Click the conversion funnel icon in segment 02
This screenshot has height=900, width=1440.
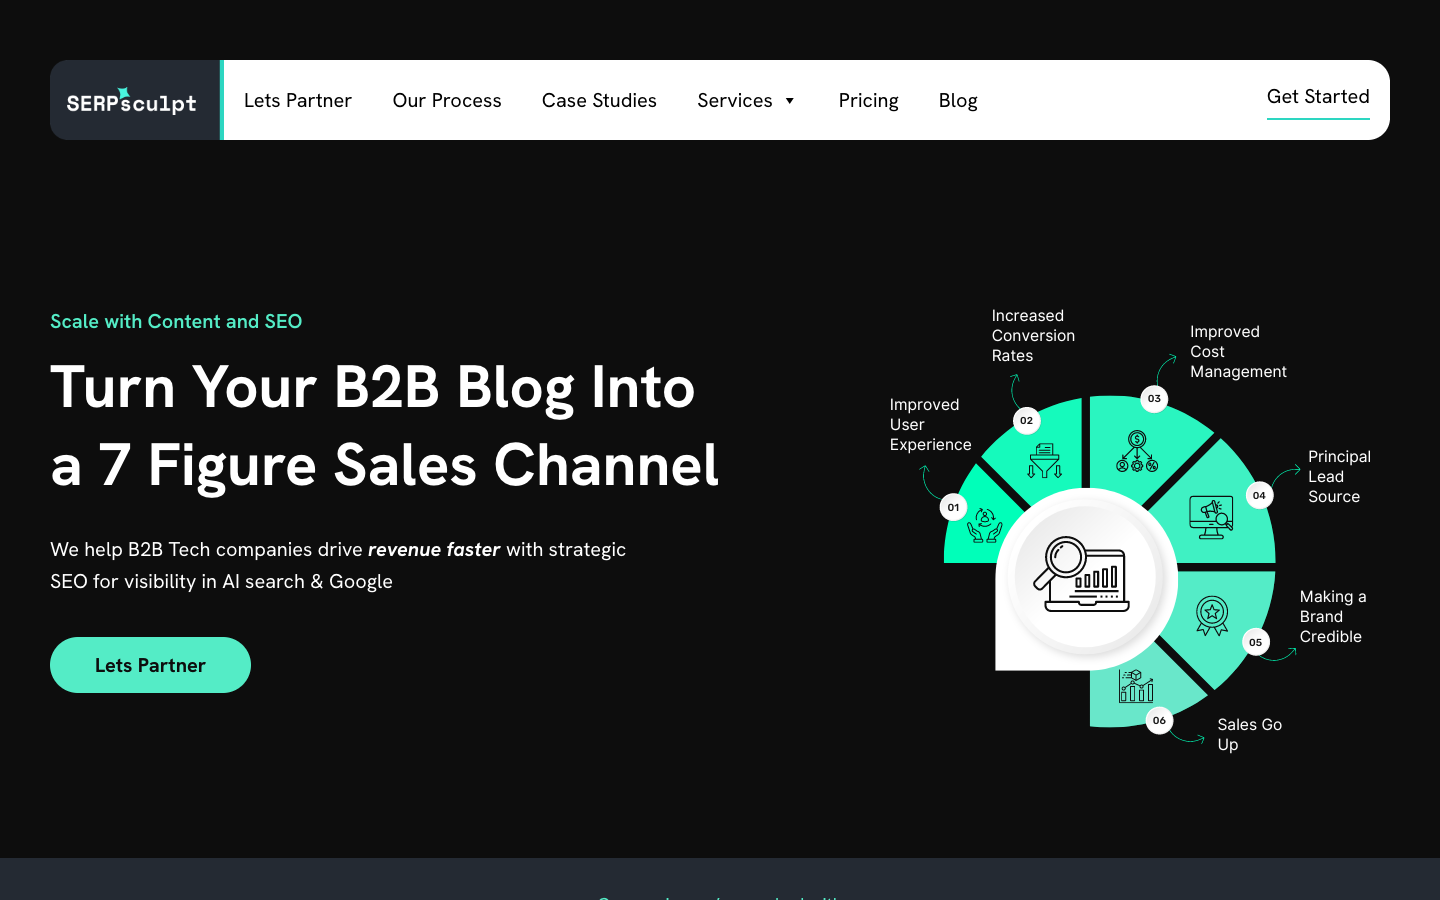coord(1044,461)
